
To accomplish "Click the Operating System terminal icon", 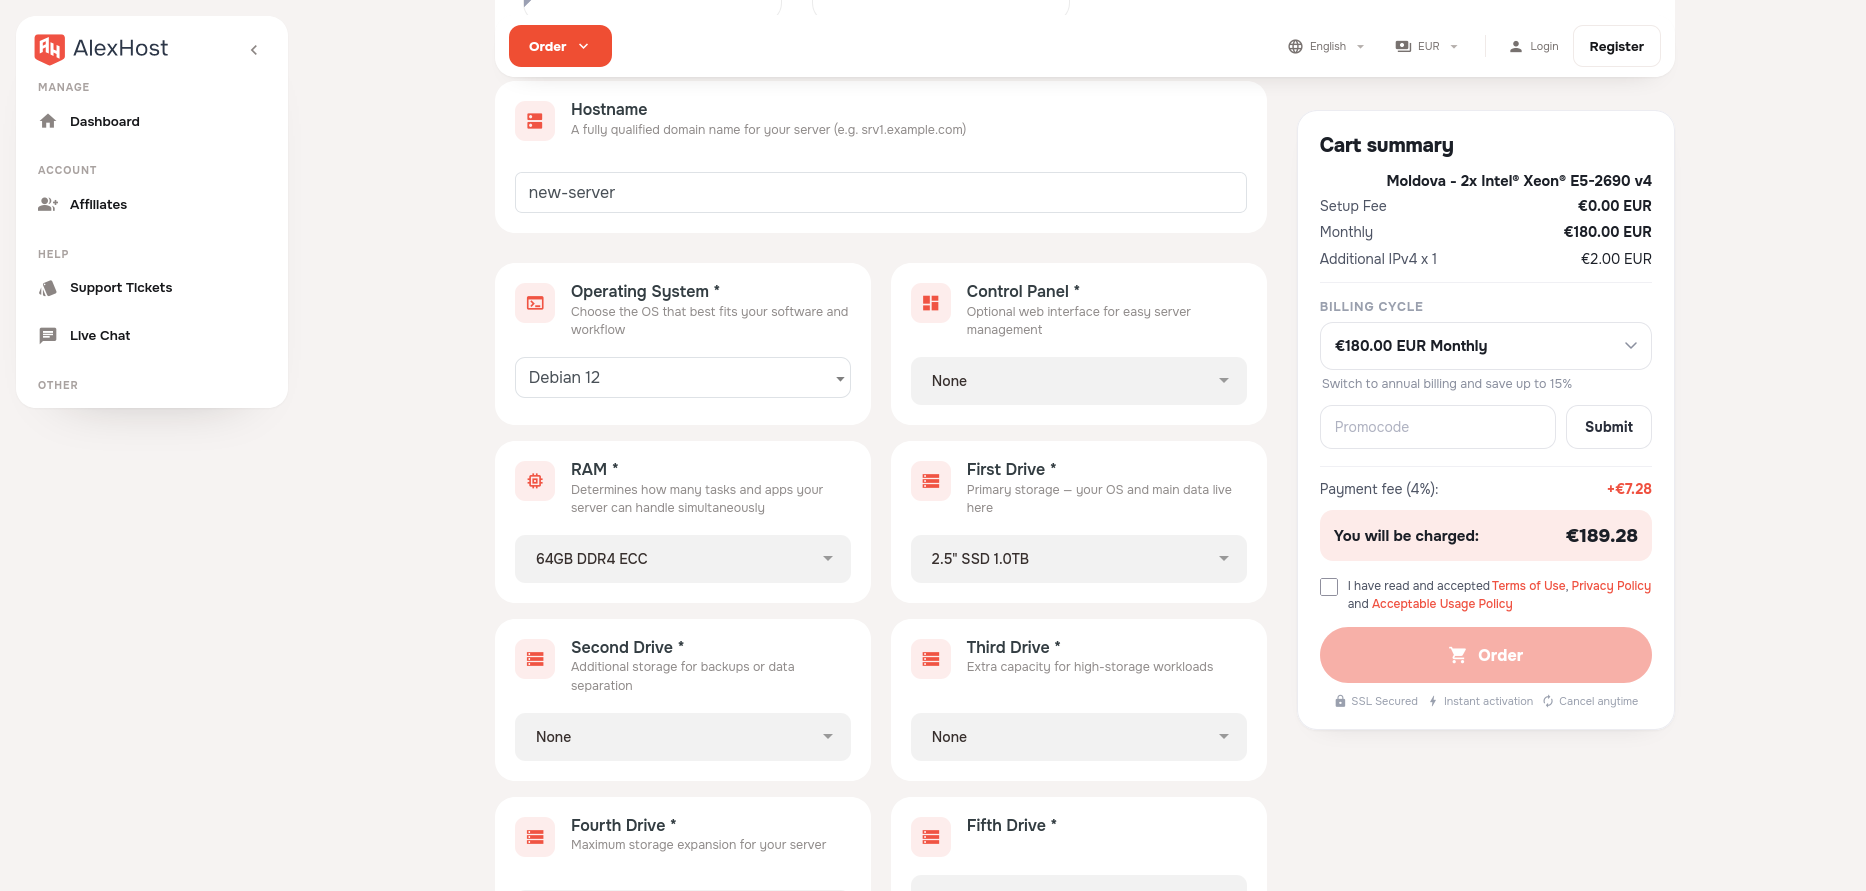I will pos(535,303).
